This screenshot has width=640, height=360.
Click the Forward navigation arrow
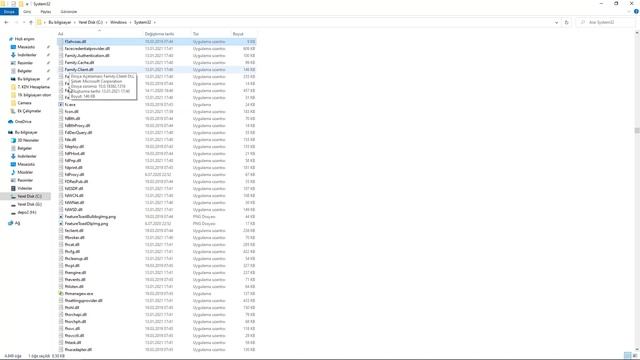(x=16, y=22)
